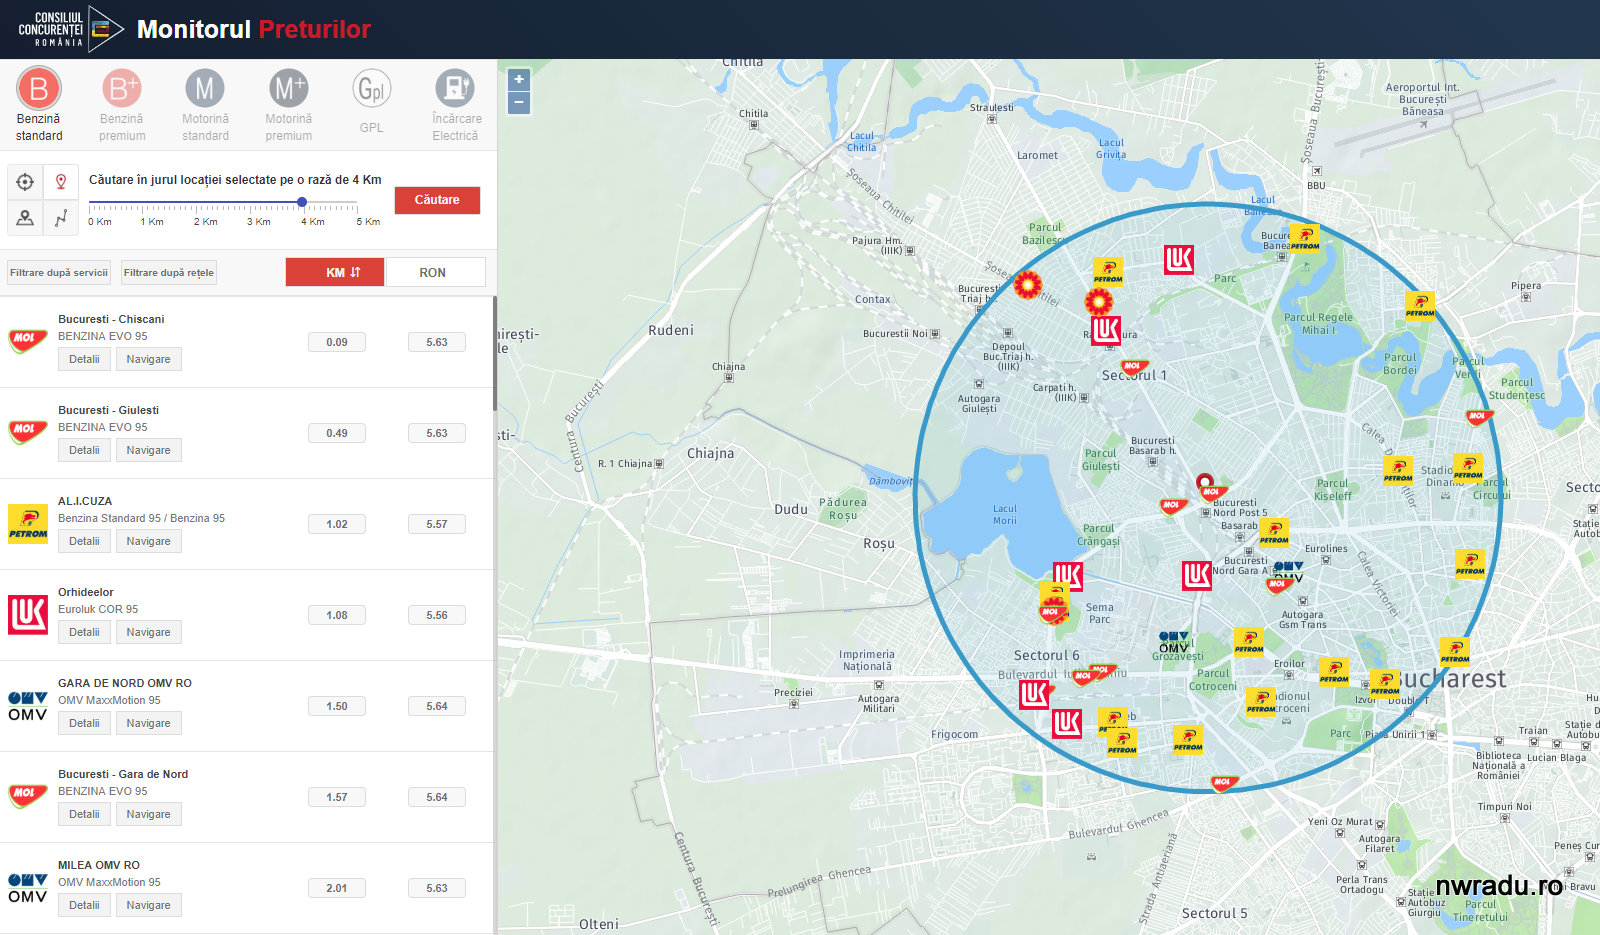The image size is (1600, 935).
Task: Click the Petrom marker near Piața Unirii
Action: tap(1385, 684)
